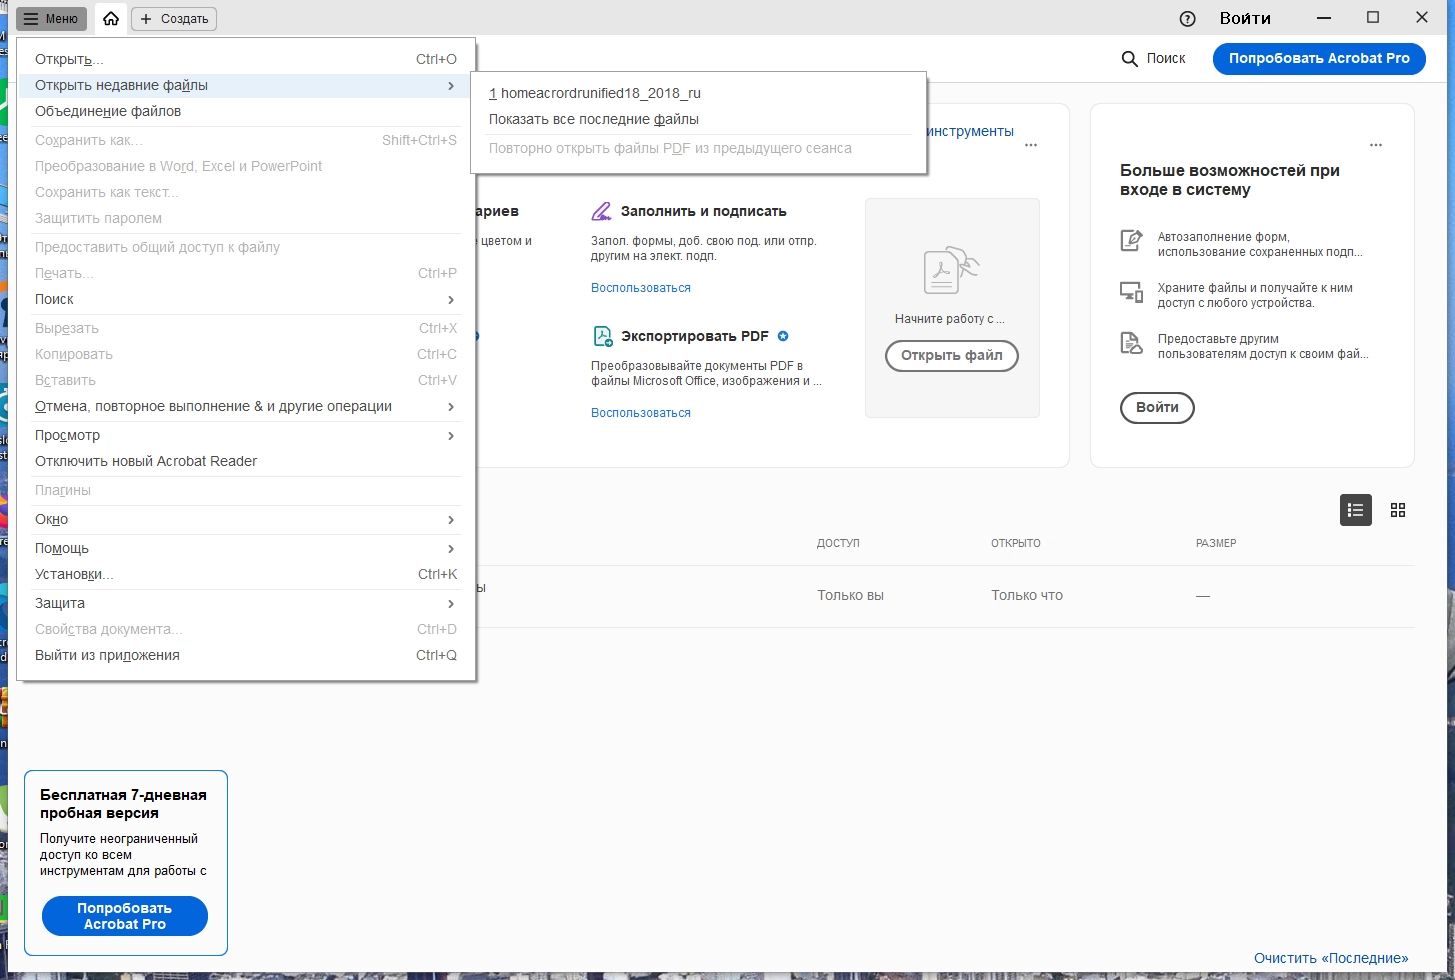Click the Открыть файл button
Viewport: 1455px width, 980px height.
coord(952,355)
